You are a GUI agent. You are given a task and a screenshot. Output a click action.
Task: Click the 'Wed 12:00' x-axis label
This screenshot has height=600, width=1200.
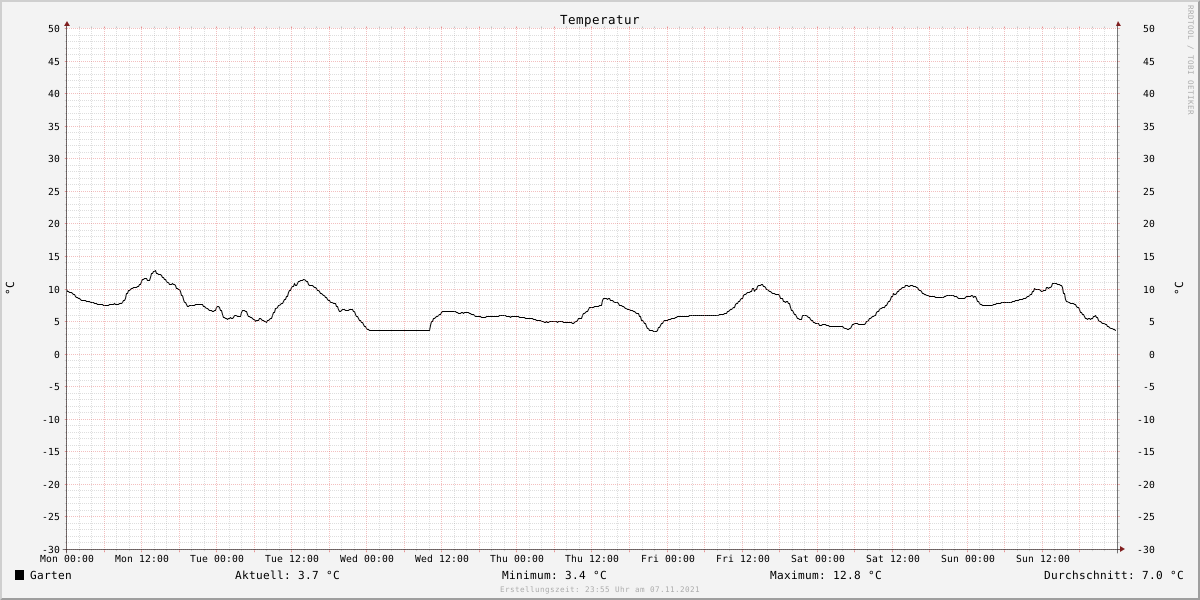pos(442,559)
